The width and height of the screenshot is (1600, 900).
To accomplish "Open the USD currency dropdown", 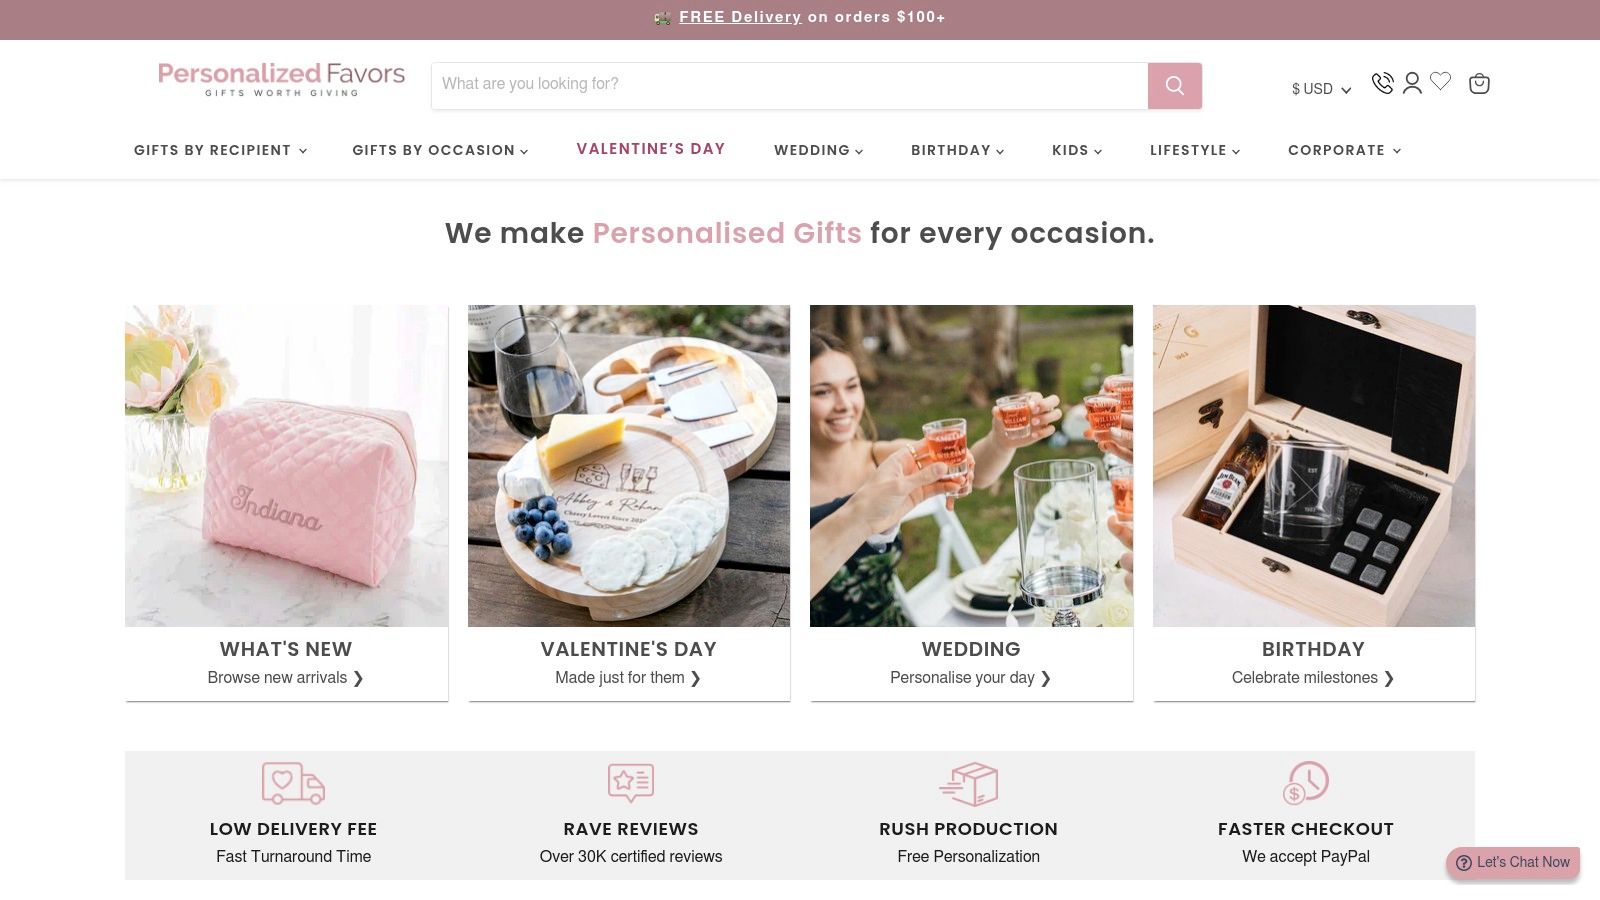I will (x=1320, y=89).
